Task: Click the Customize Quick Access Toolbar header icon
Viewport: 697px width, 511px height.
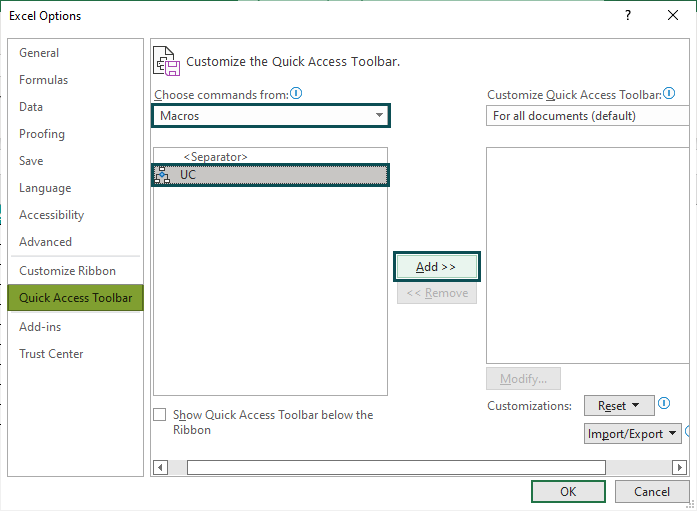Action: pyautogui.click(x=167, y=61)
